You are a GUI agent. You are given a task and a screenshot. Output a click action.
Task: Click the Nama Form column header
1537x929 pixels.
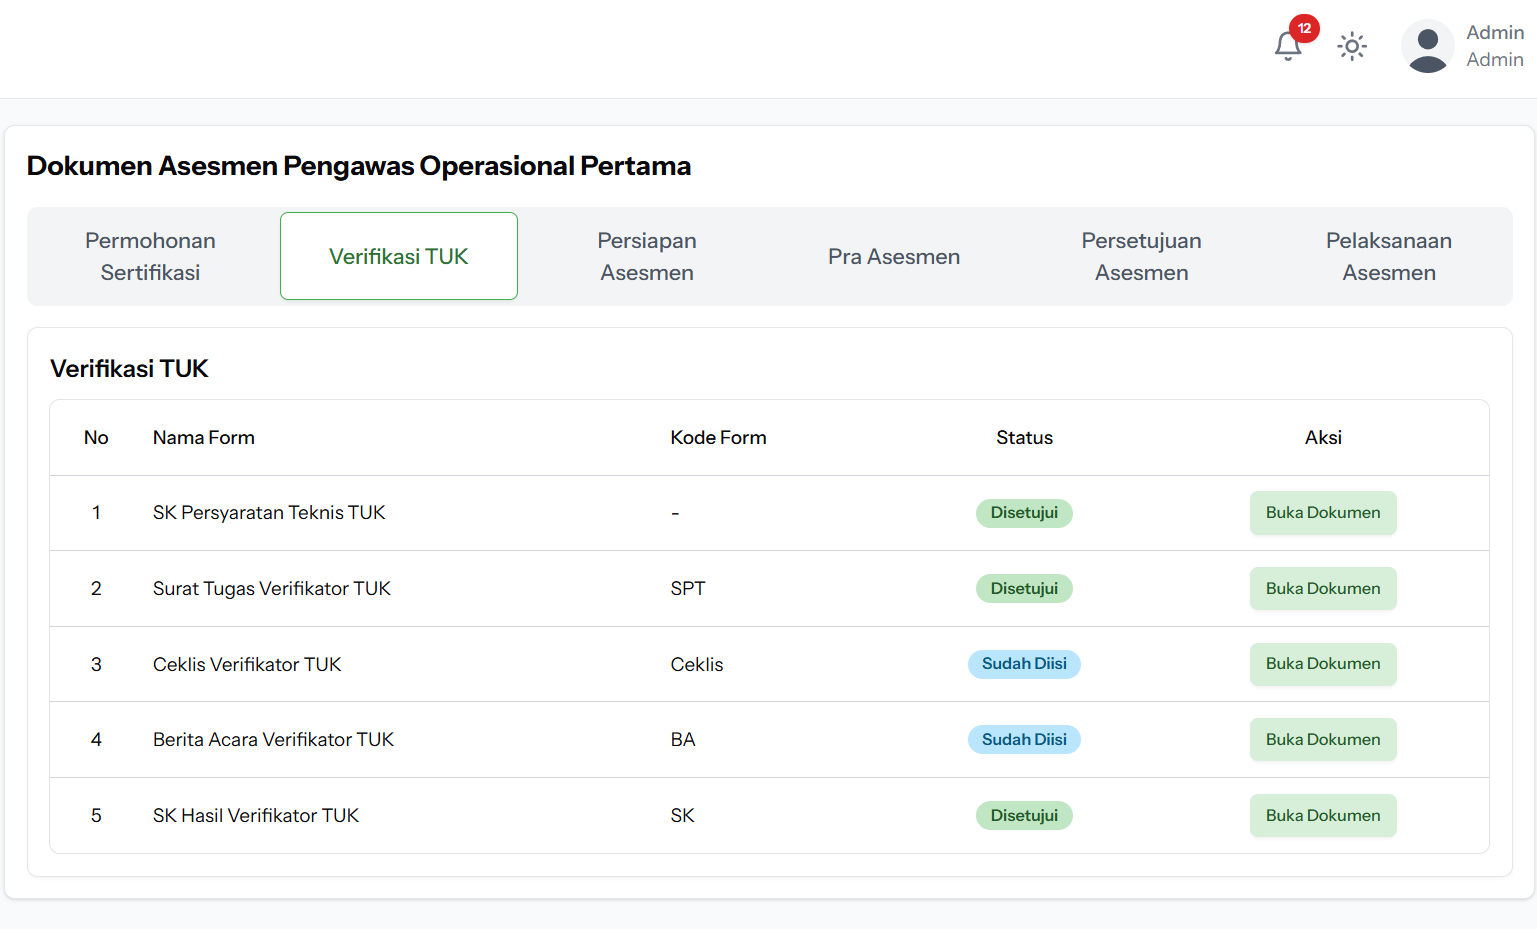coord(204,438)
